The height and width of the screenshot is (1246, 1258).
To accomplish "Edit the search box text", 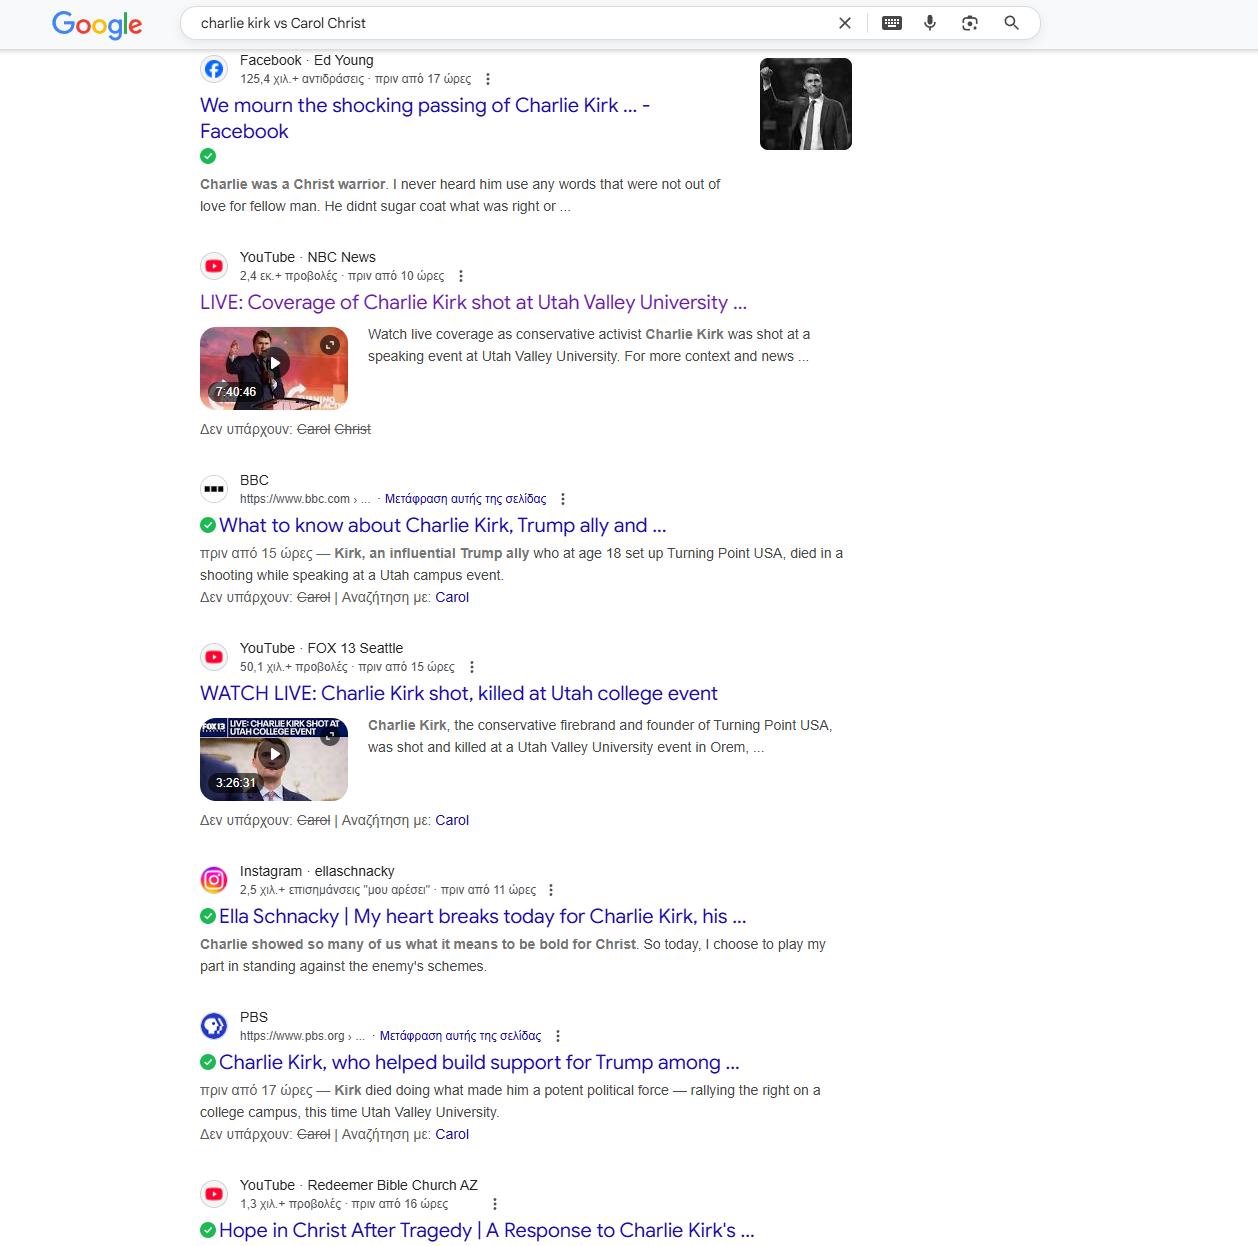I will pyautogui.click(x=510, y=23).
